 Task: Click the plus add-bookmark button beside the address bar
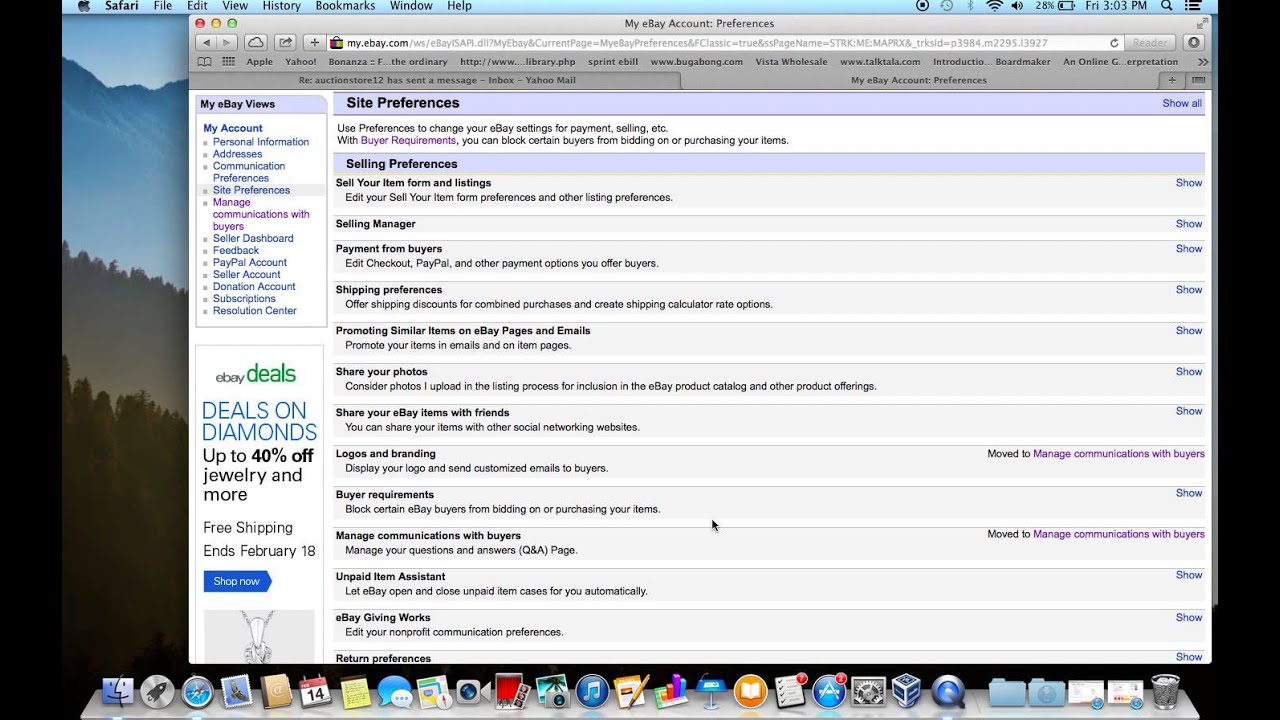tap(314, 43)
